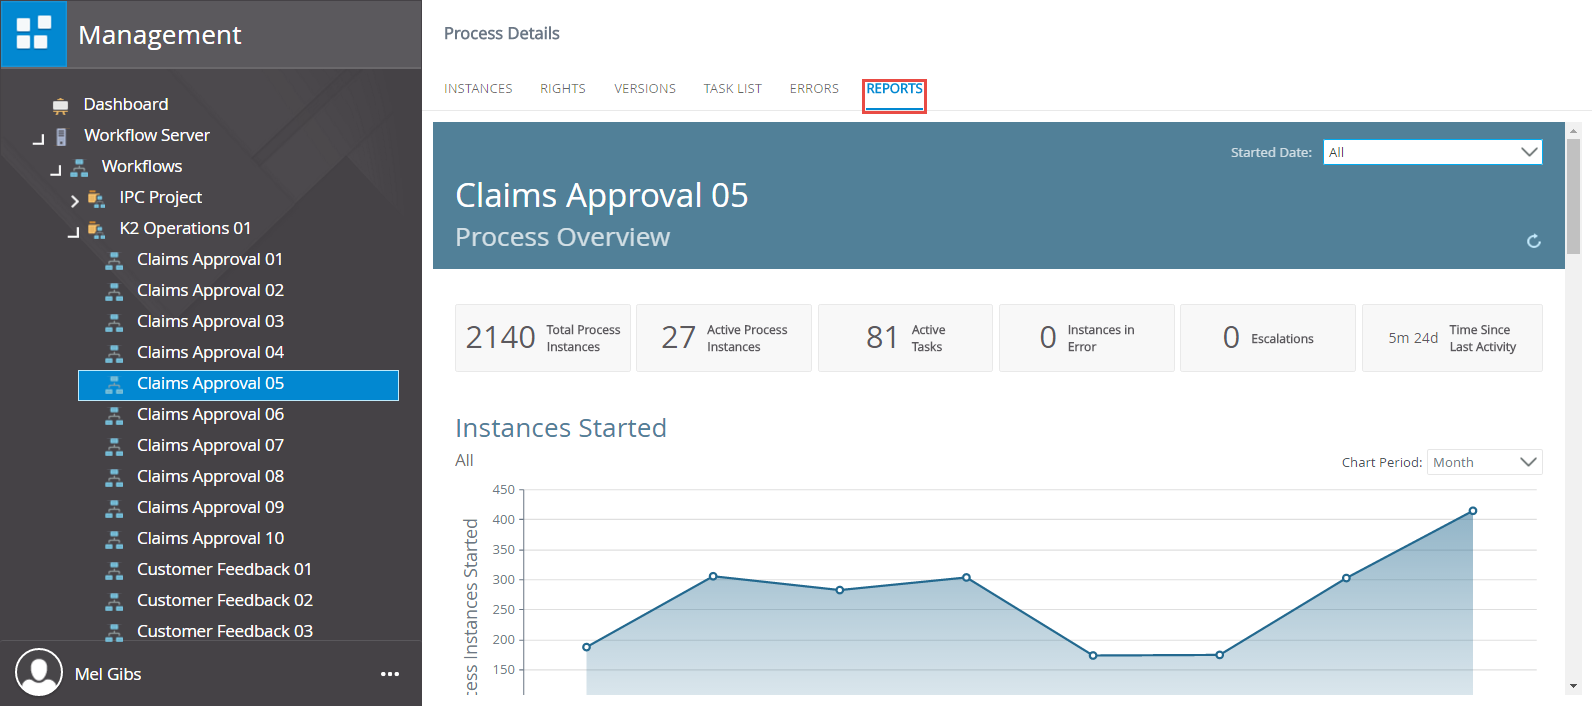This screenshot has width=1592, height=706.
Task: Select Claims Approval 07 workflow
Action: [x=210, y=445]
